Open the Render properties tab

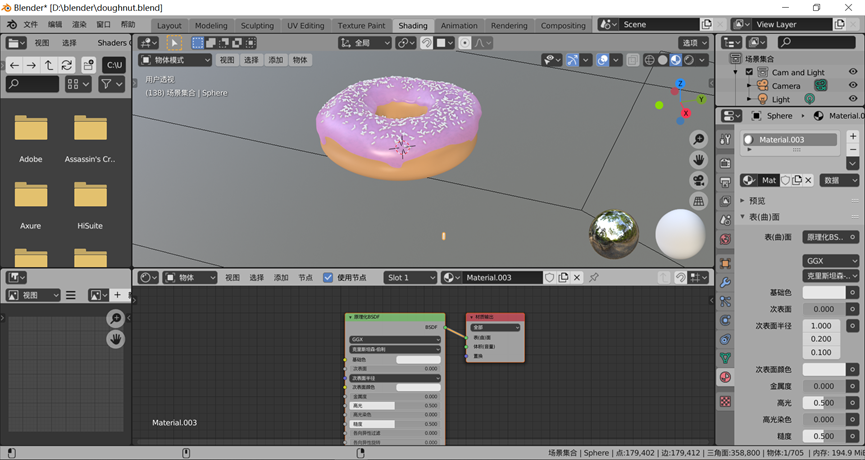(725, 163)
